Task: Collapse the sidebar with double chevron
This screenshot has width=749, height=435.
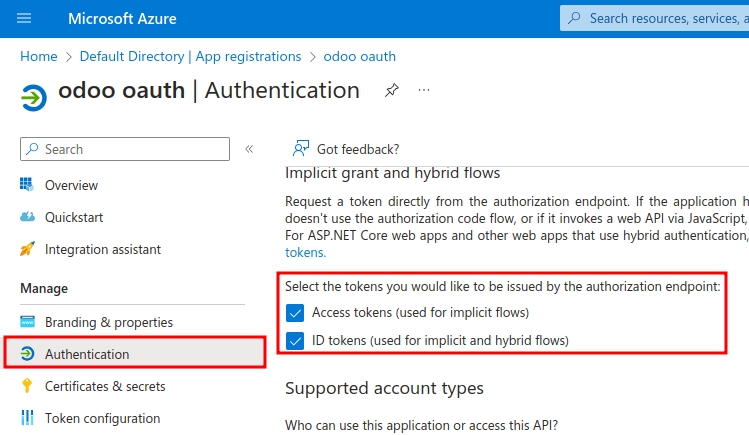Action: click(249, 149)
